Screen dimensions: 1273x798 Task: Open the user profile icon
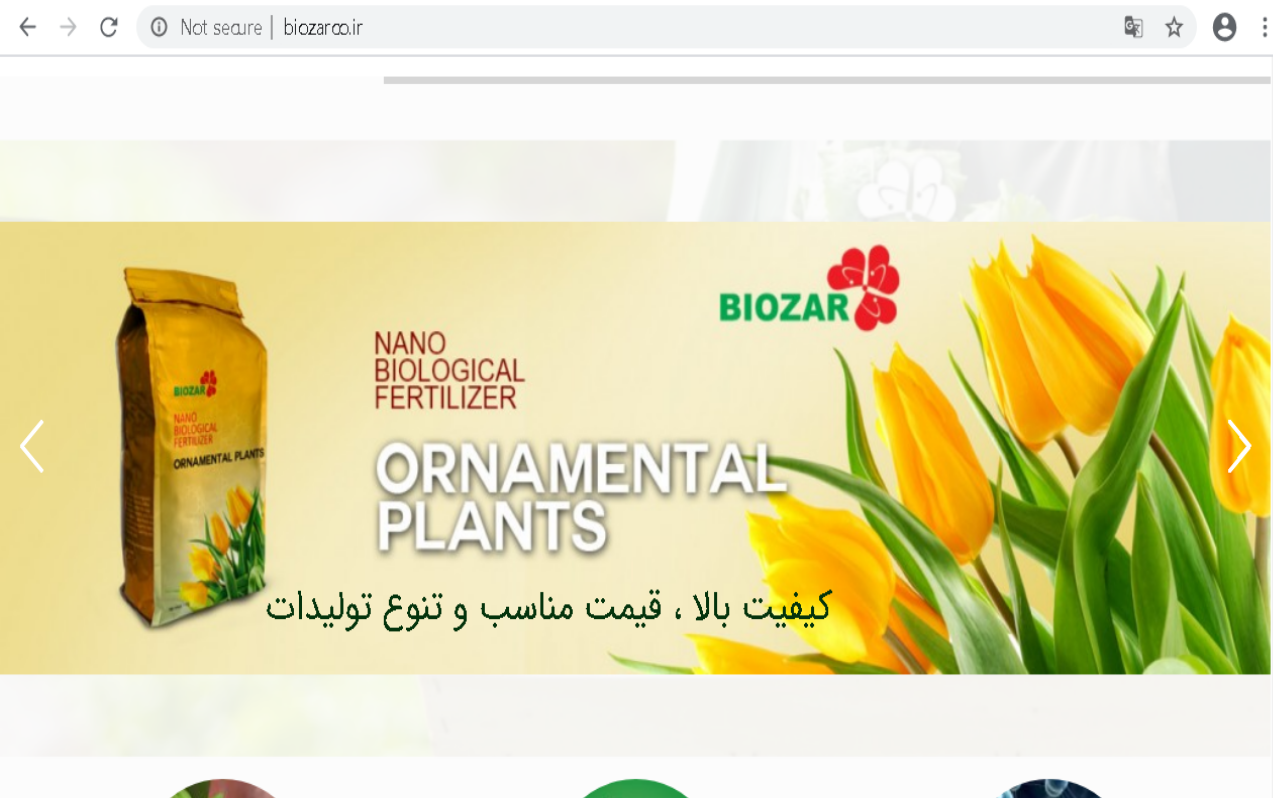click(1224, 27)
